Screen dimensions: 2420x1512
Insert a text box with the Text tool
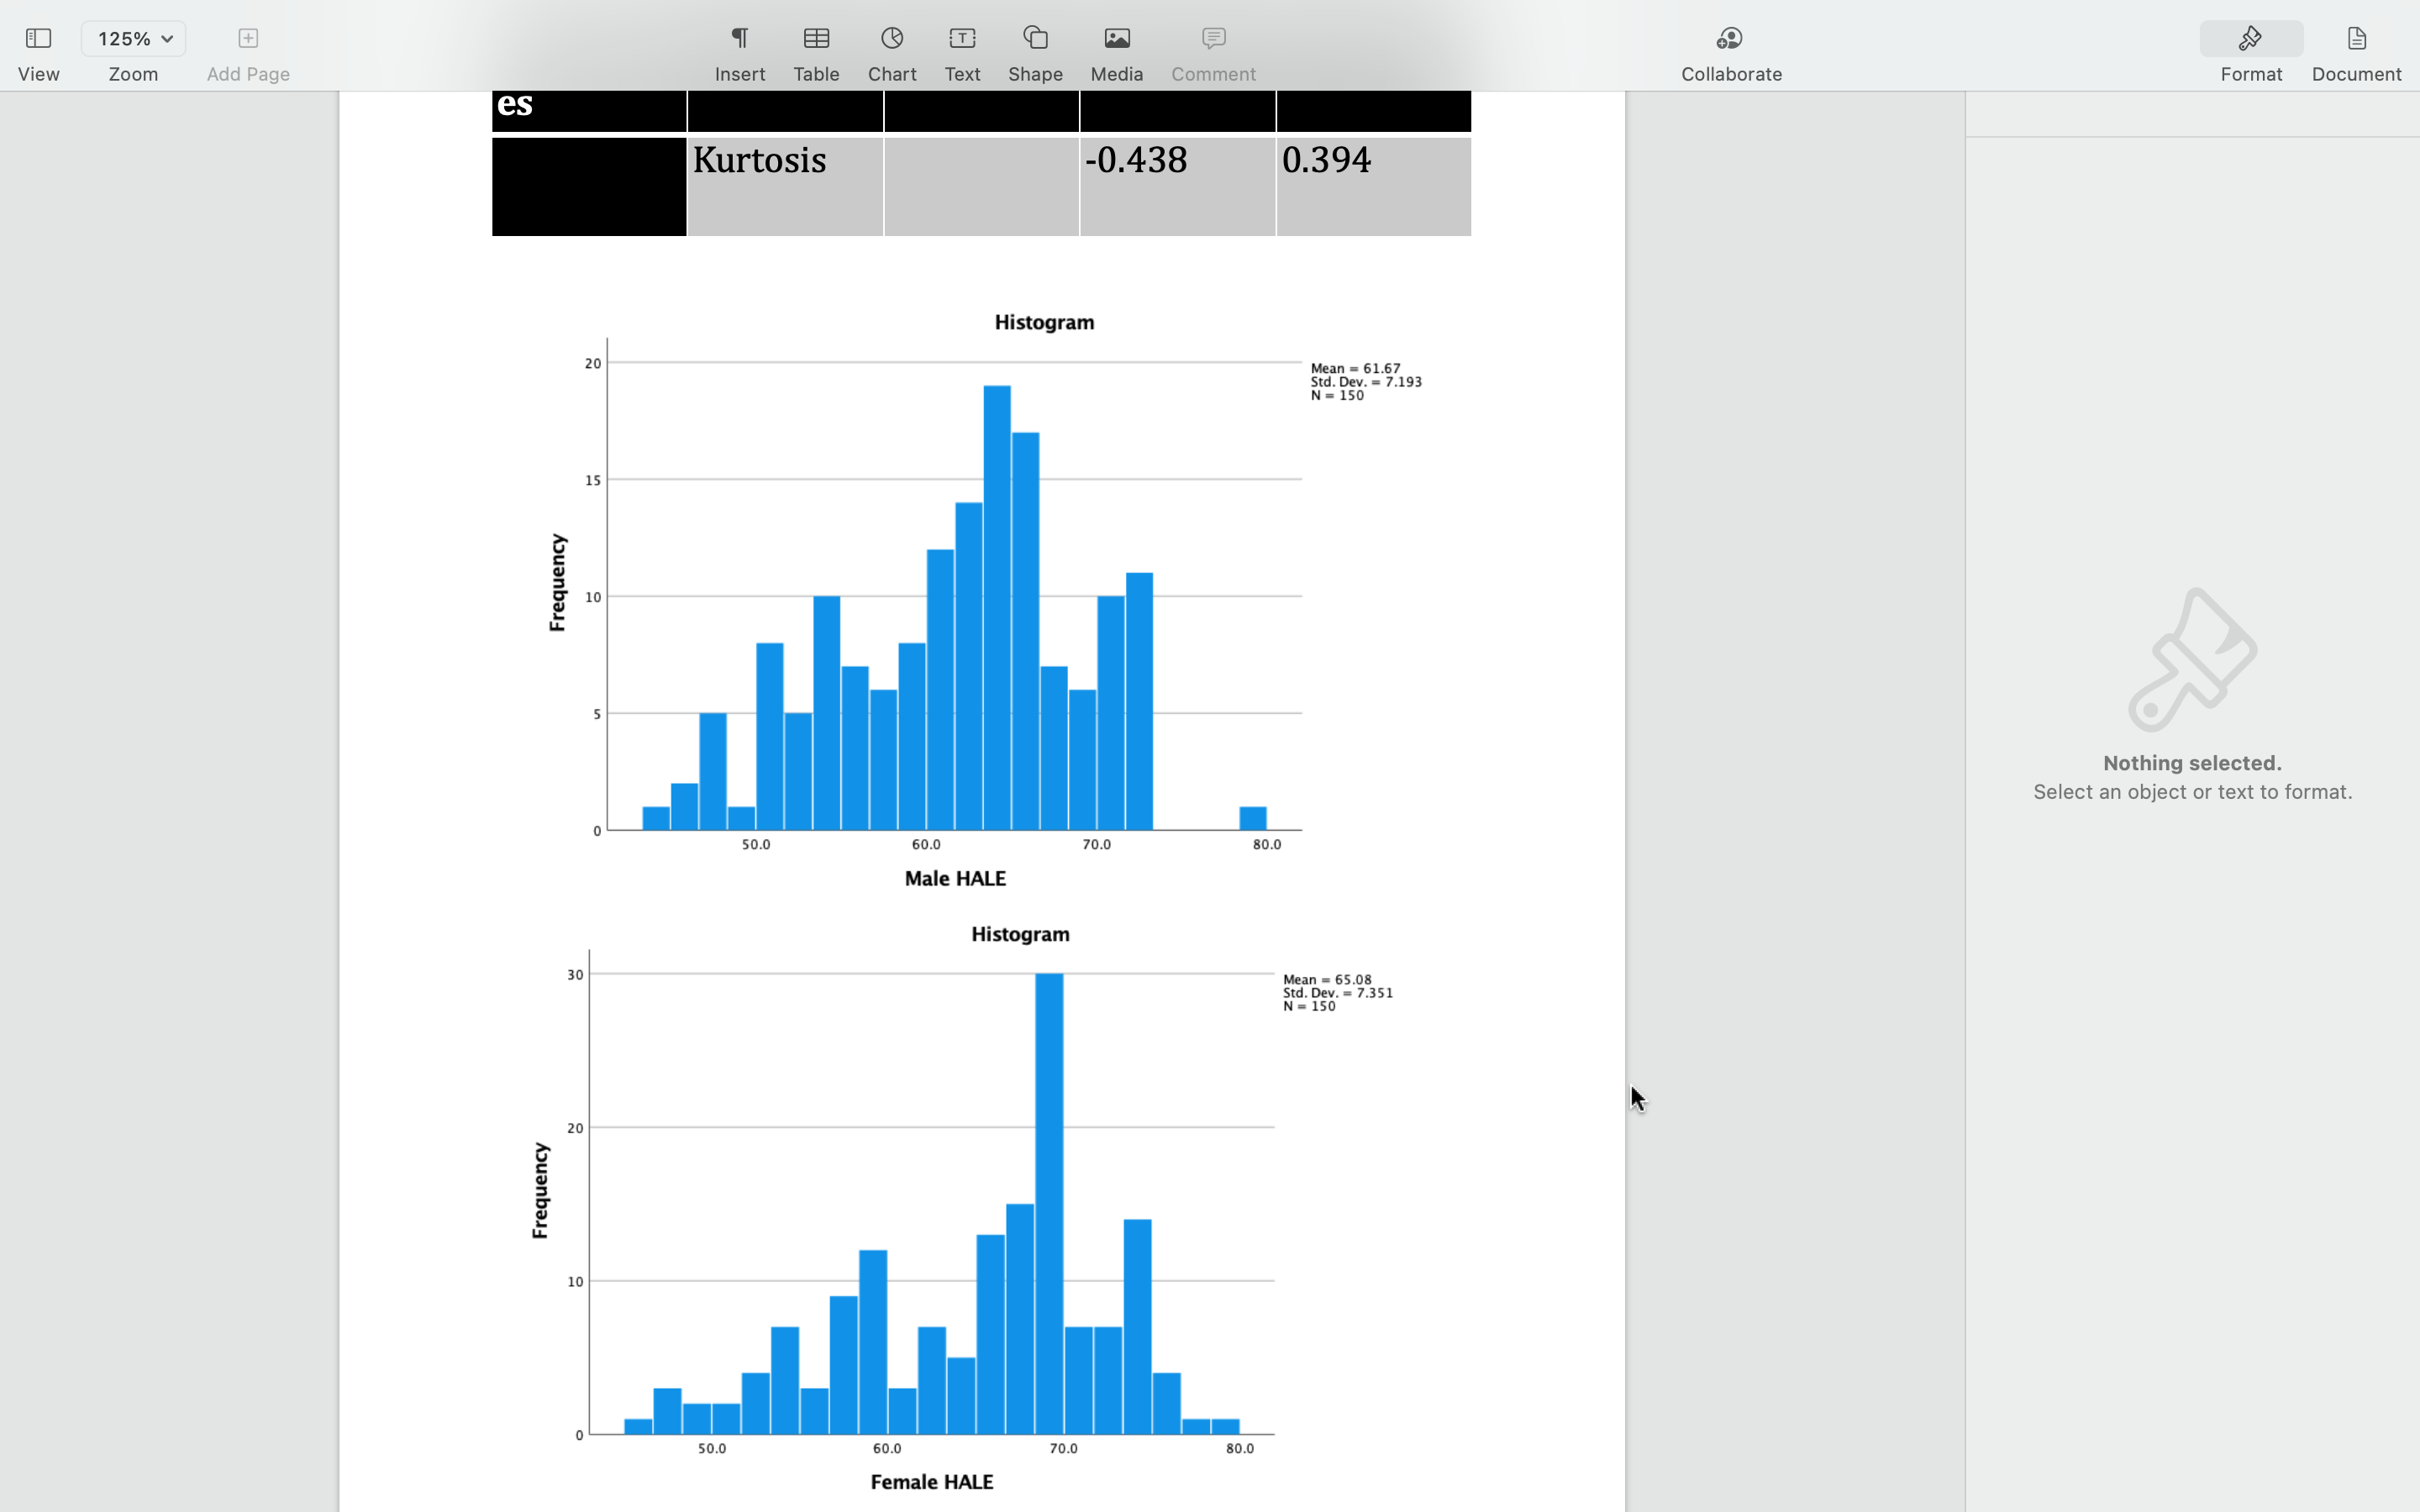pos(961,38)
